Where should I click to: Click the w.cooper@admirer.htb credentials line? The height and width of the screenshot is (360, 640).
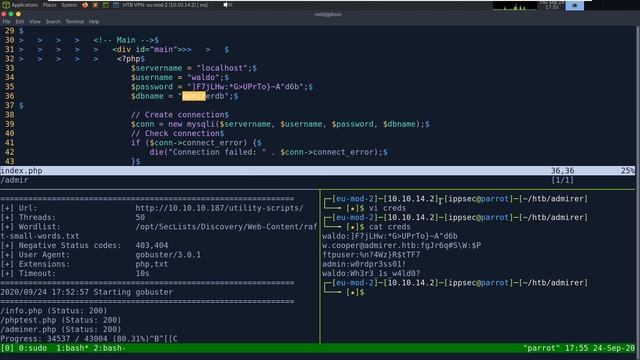point(402,246)
